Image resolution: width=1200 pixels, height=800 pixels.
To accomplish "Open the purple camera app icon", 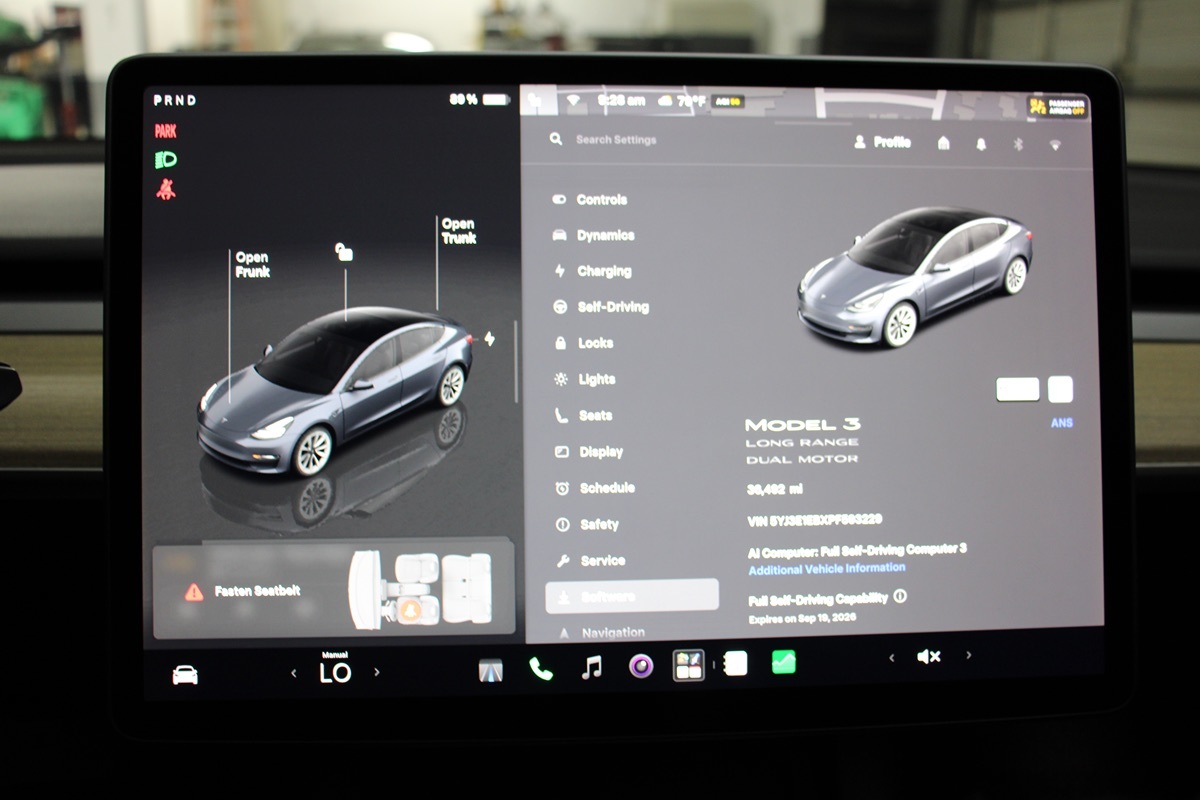I will tap(641, 666).
